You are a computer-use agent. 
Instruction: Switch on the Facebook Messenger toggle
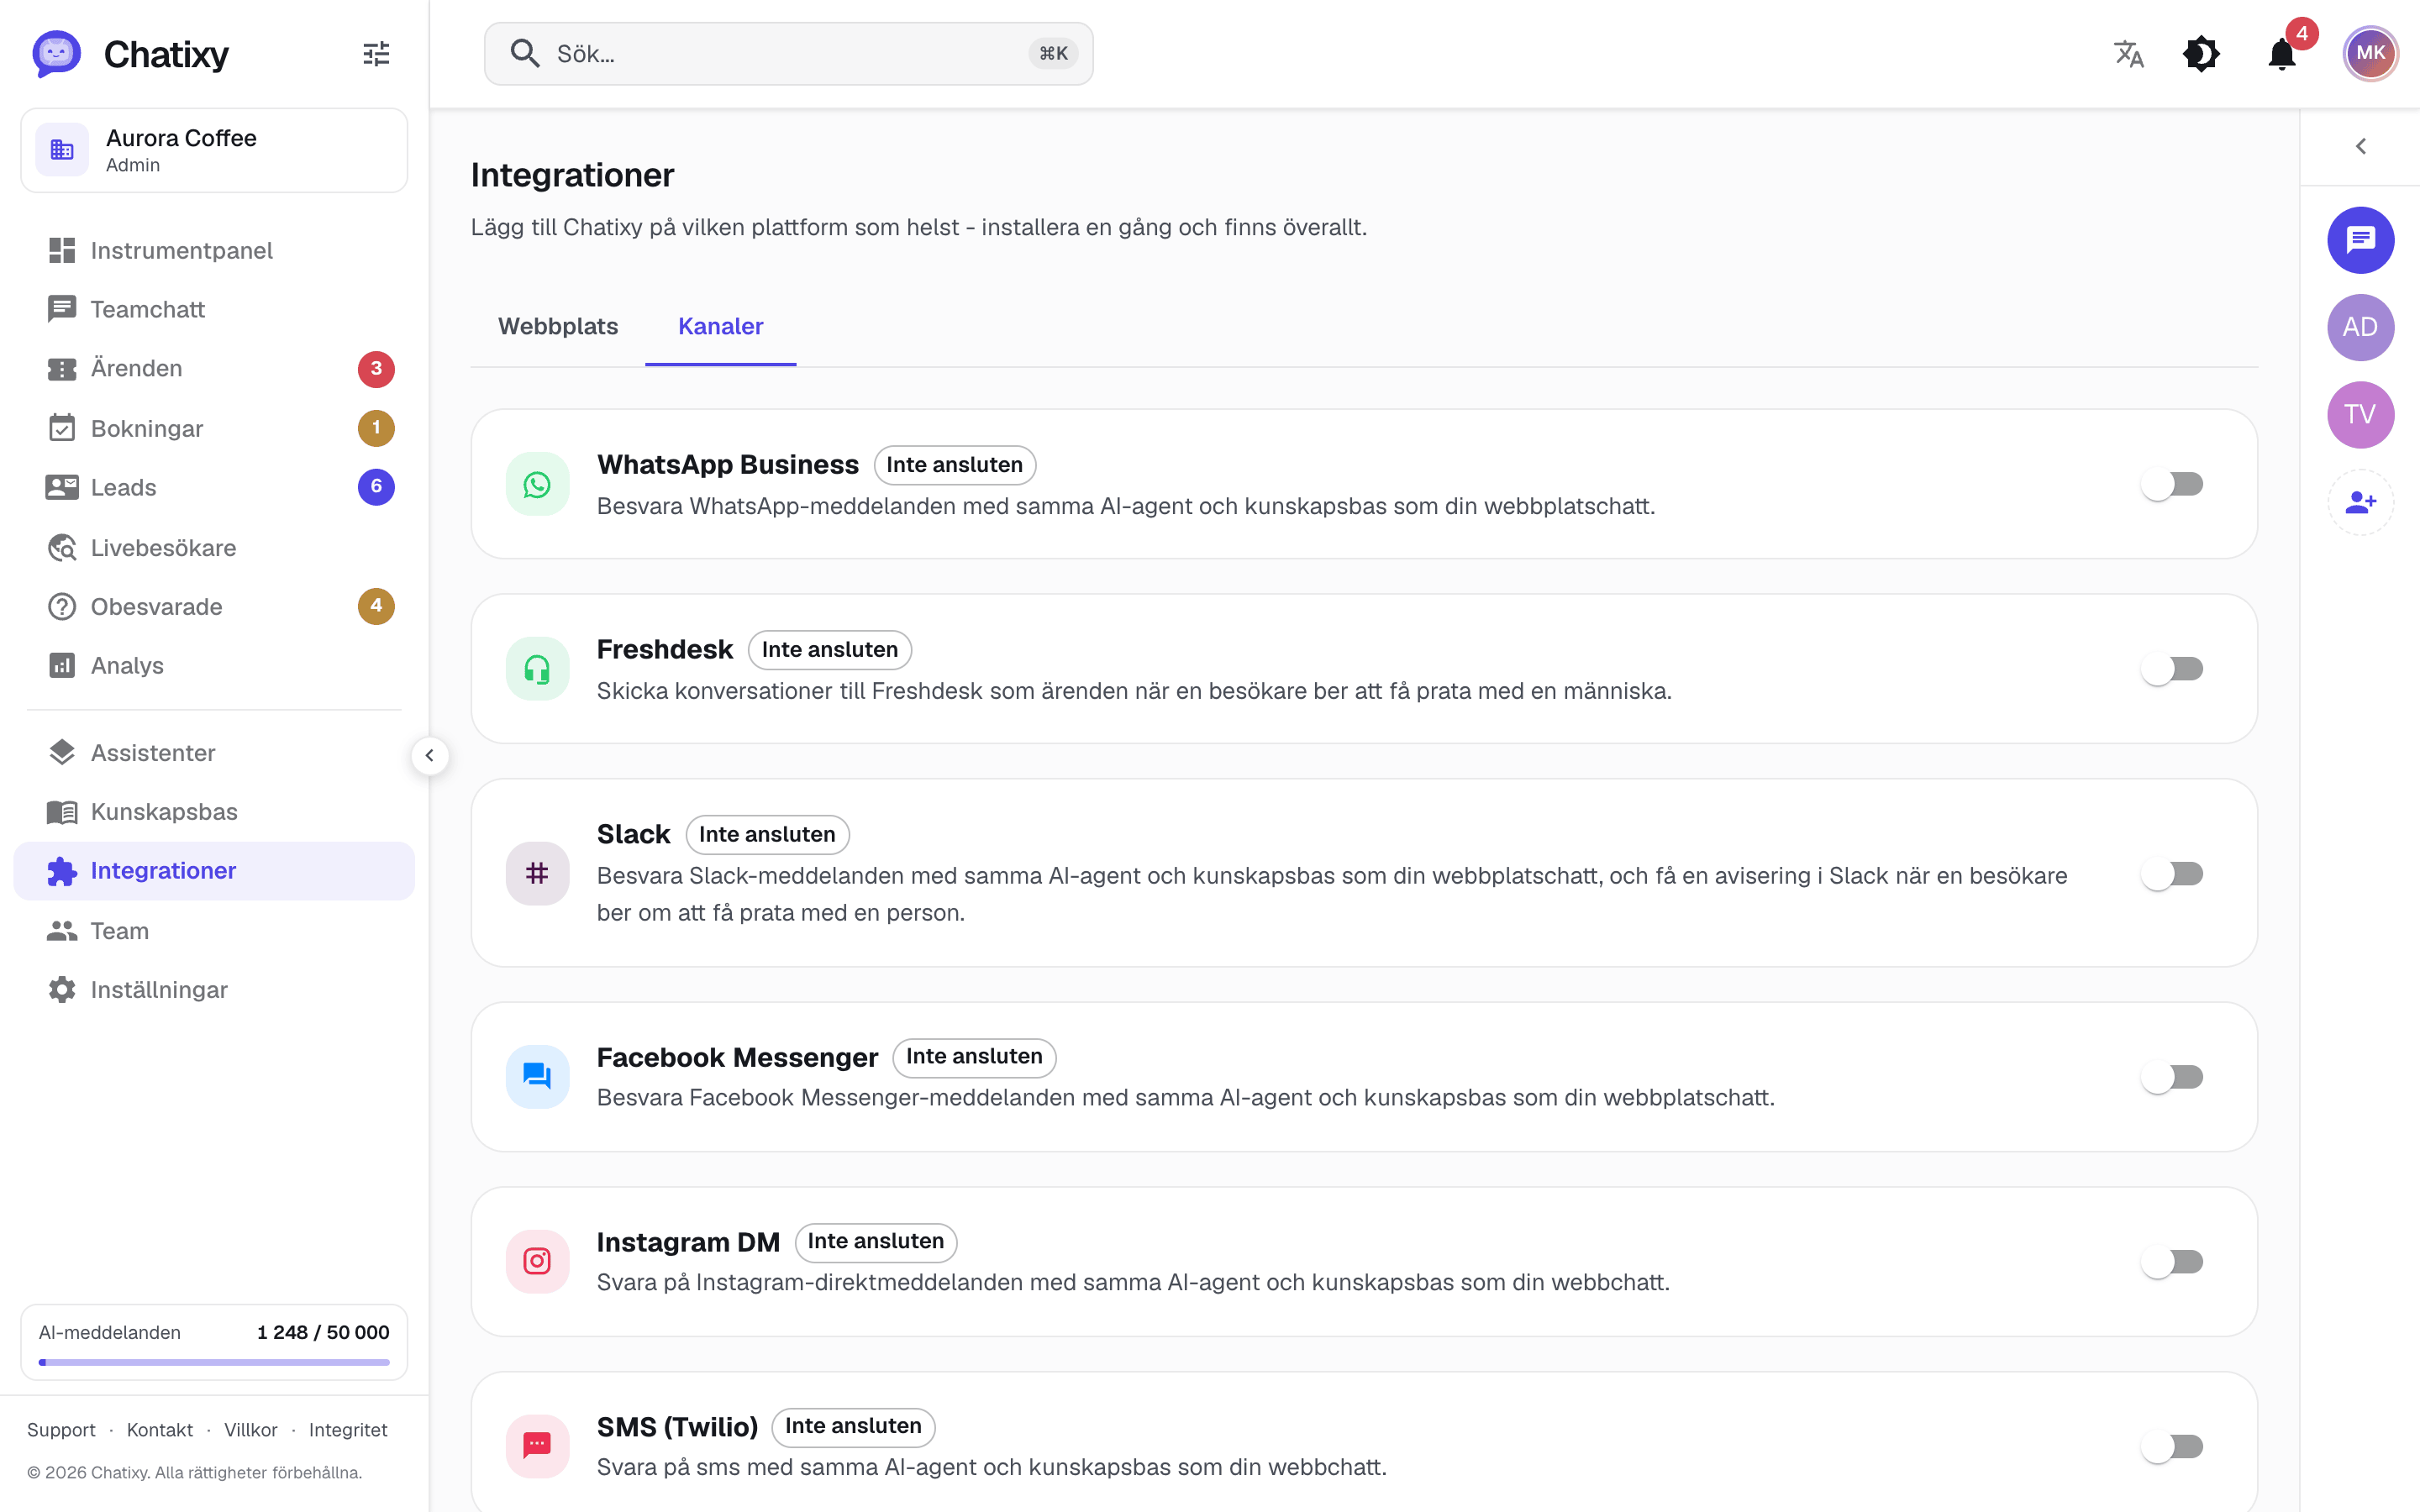click(x=2173, y=1077)
